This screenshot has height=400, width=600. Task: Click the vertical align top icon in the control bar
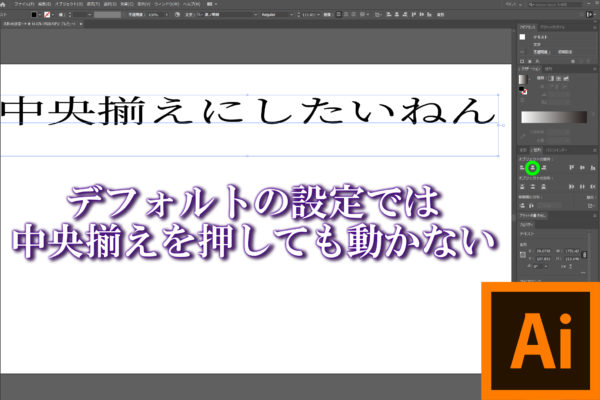[414, 15]
